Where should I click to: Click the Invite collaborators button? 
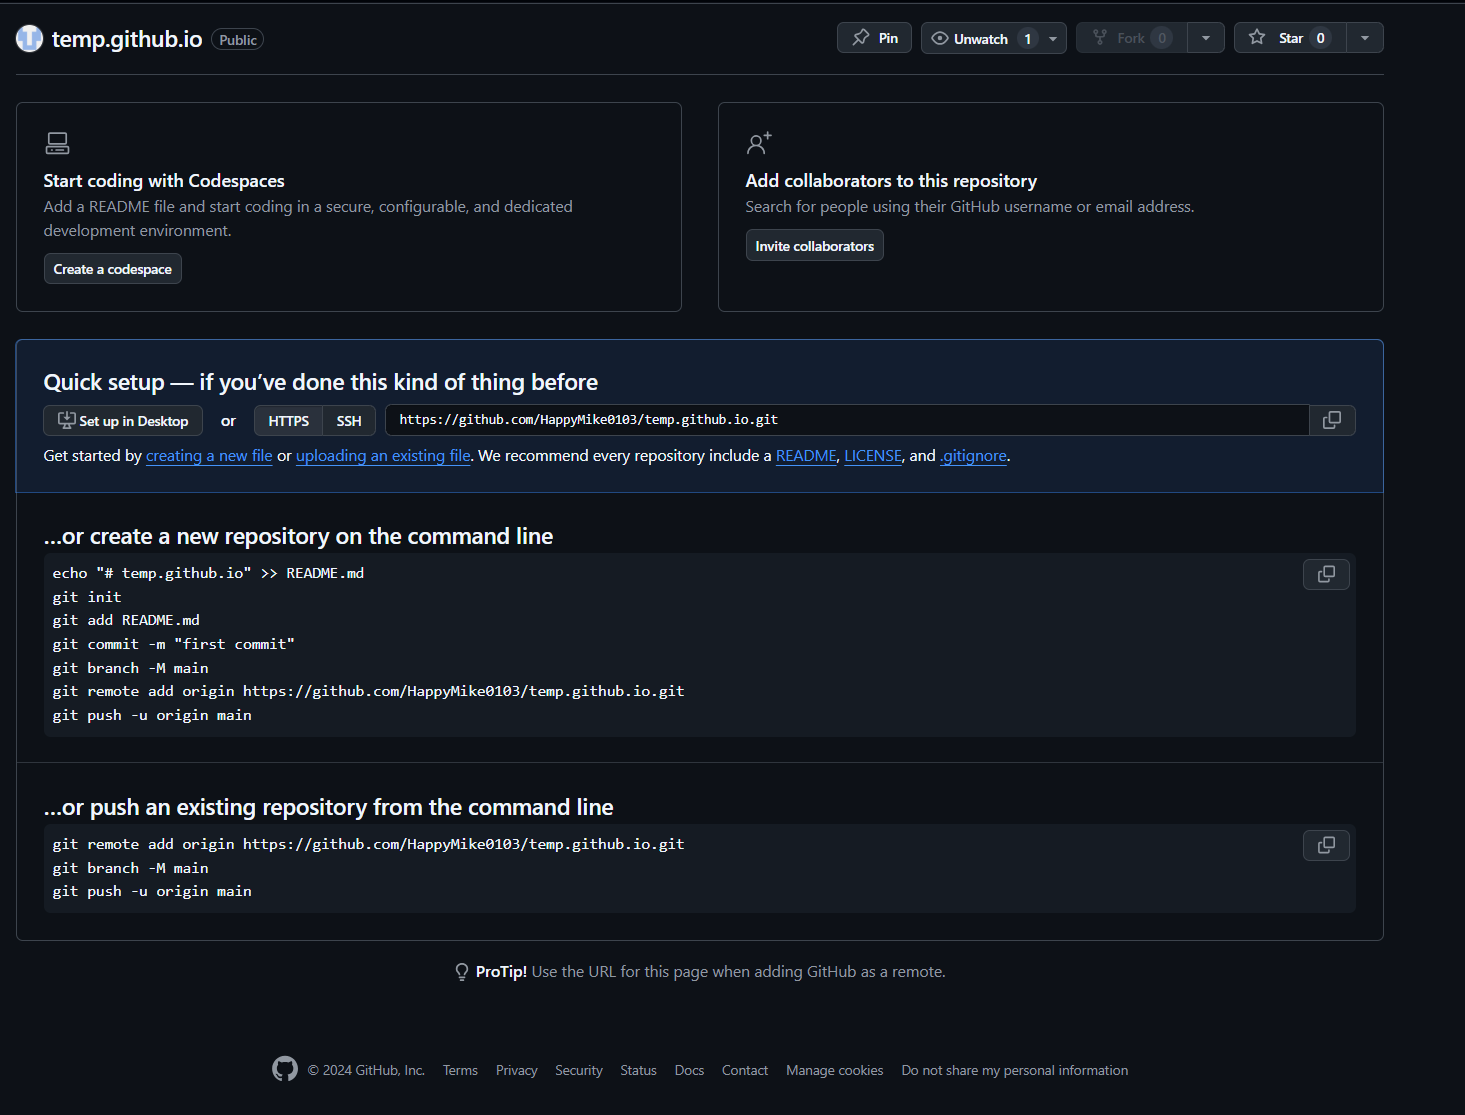click(x=815, y=246)
